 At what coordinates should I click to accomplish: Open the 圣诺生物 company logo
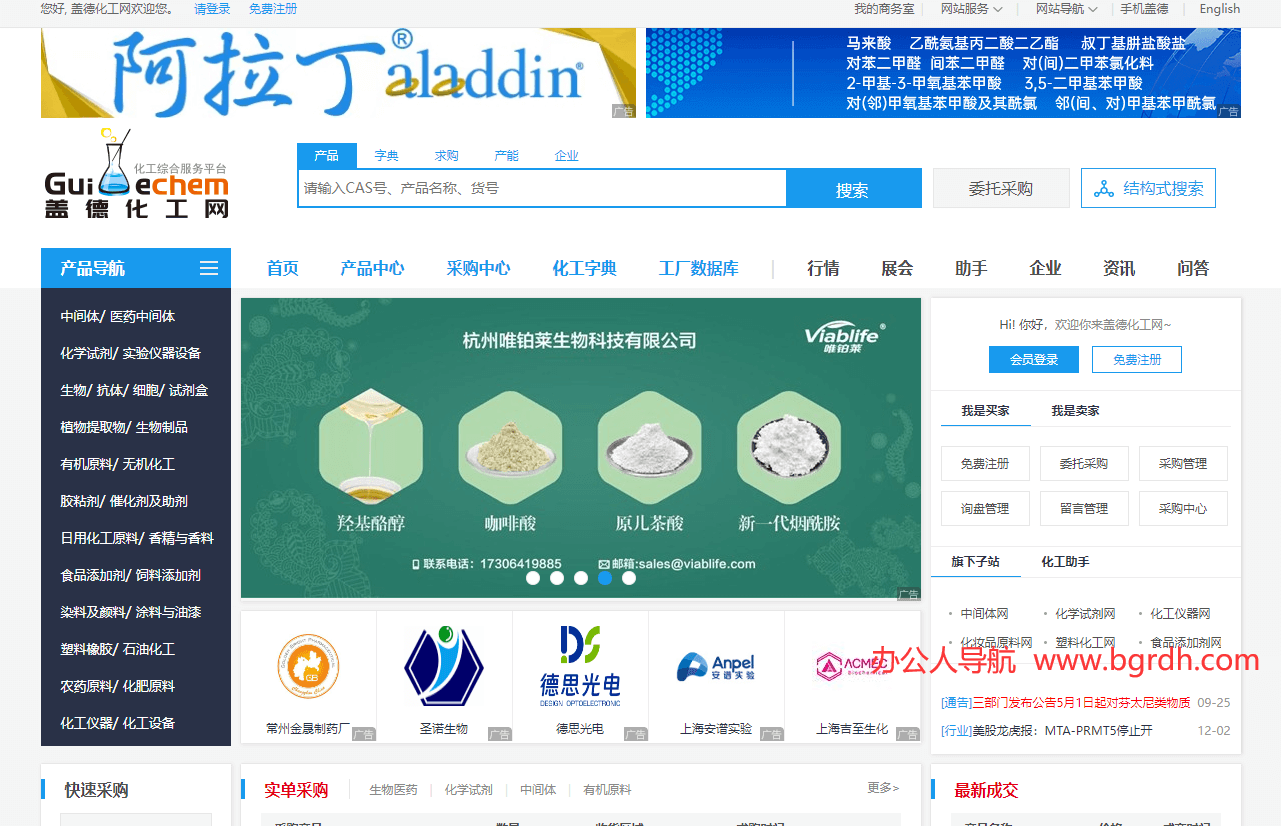tap(444, 666)
